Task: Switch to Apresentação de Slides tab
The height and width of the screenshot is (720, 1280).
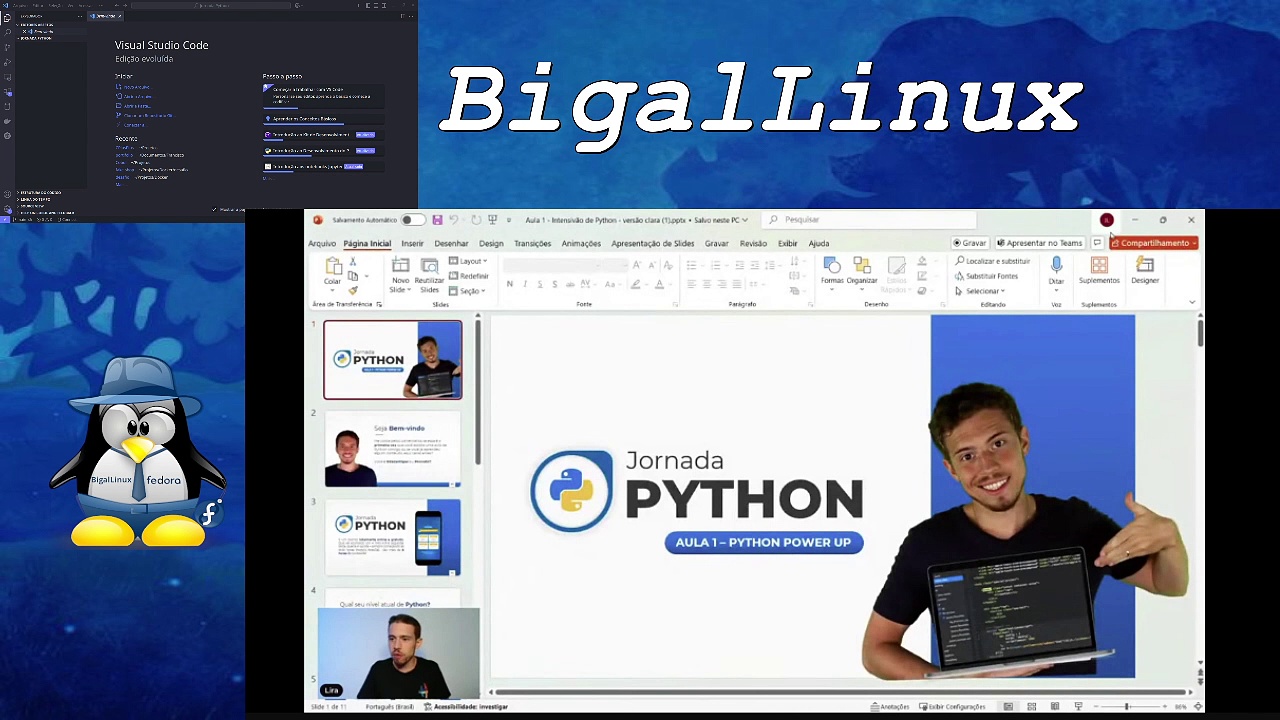Action: 652,243
